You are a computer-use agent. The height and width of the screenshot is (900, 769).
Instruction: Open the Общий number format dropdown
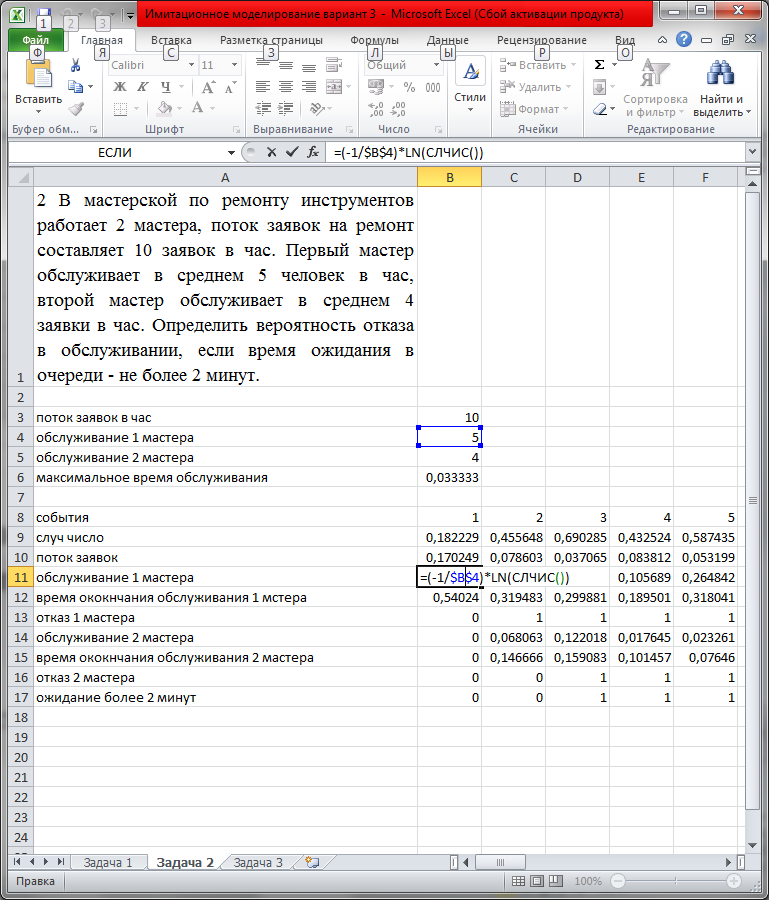(437, 65)
